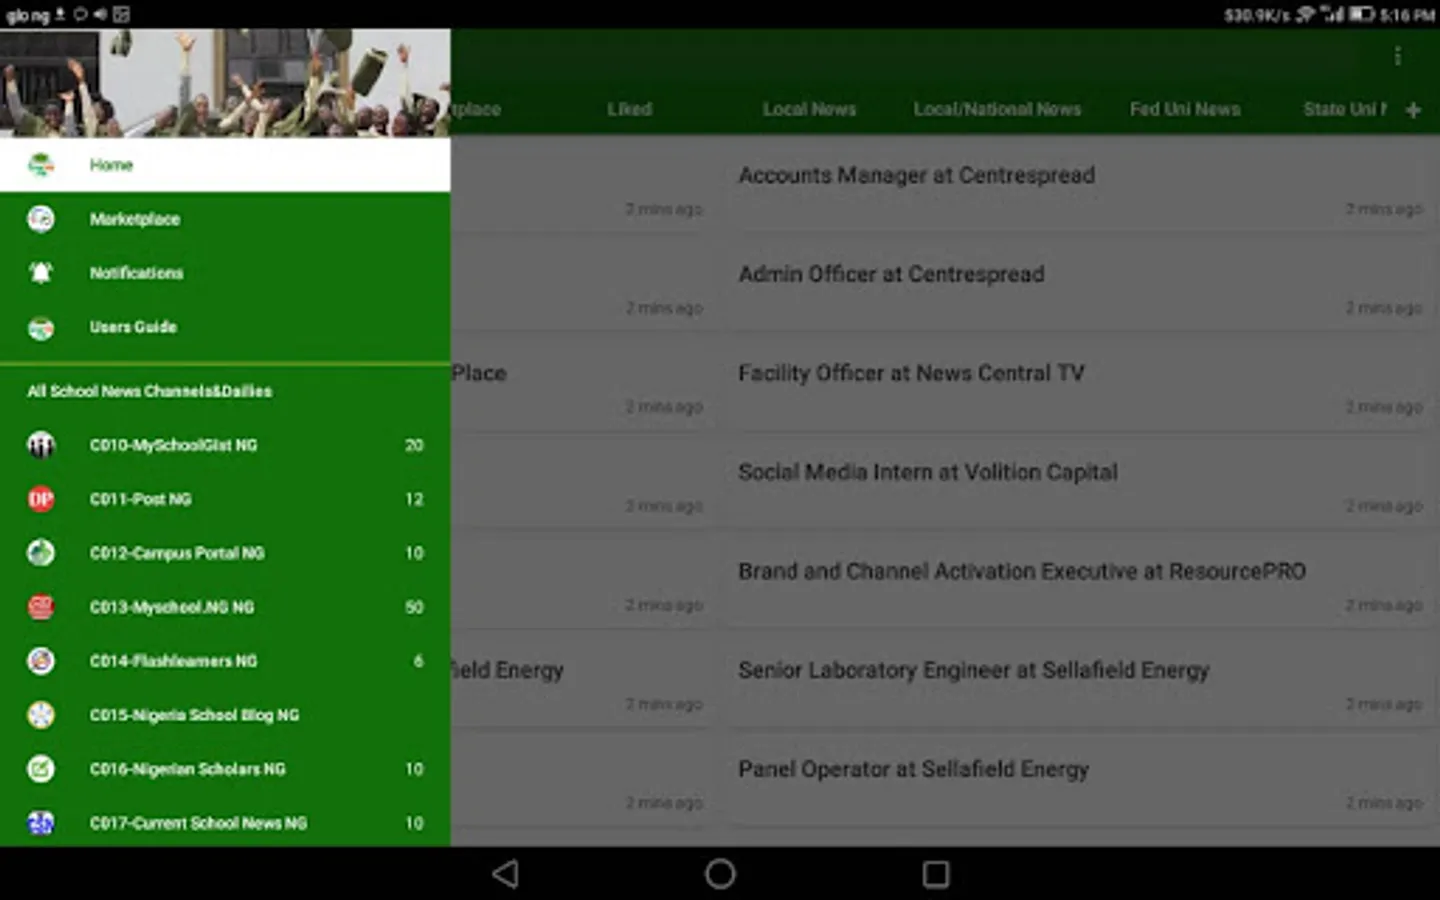This screenshot has height=900, width=1440.
Task: Select the C017-Current School News NG channel
Action: [x=196, y=823]
